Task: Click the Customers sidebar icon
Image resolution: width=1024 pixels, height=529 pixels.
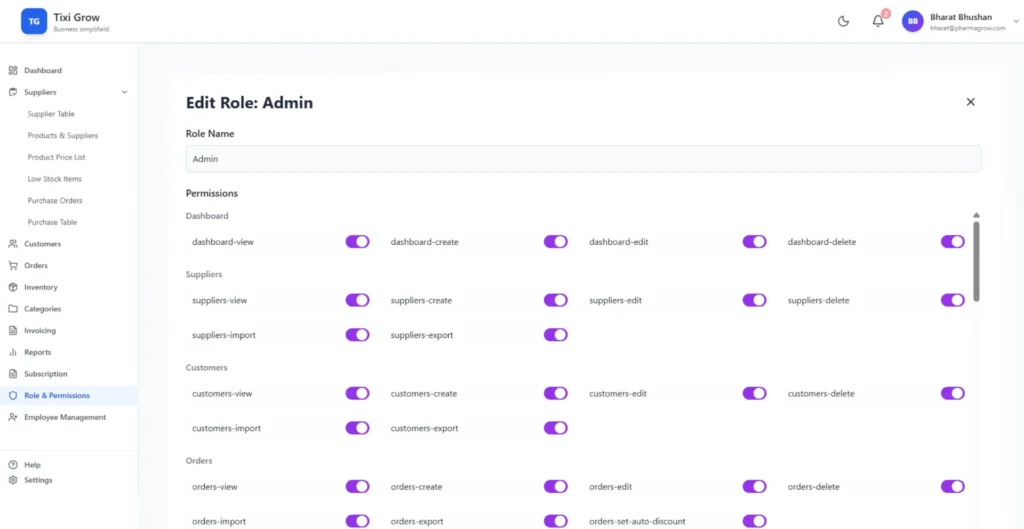Action: click(x=13, y=244)
